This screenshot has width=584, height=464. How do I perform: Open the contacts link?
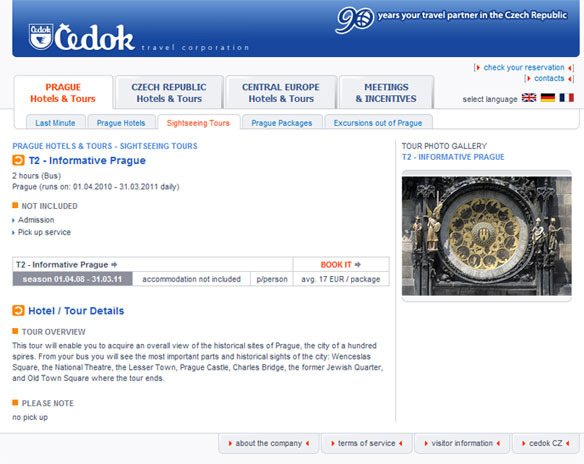tap(549, 78)
